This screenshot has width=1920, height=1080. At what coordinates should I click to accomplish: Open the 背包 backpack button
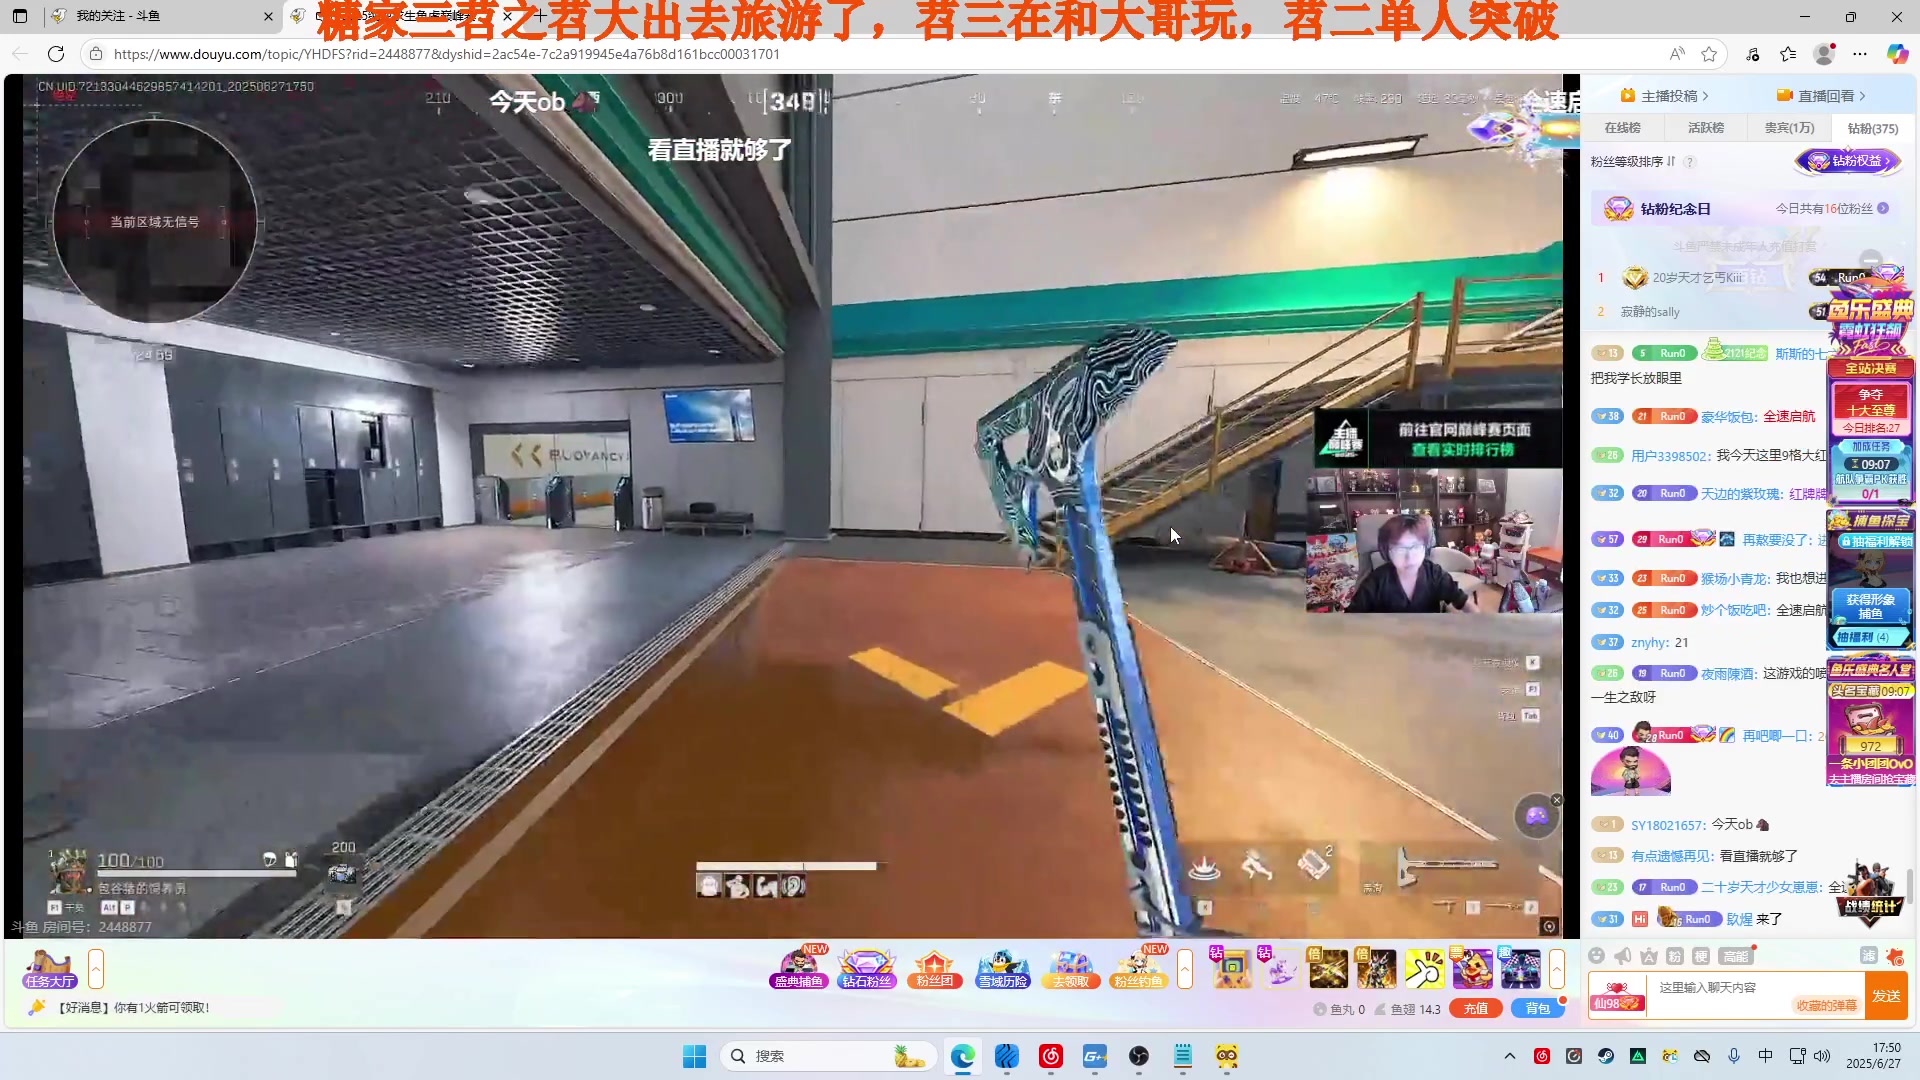pyautogui.click(x=1538, y=1009)
